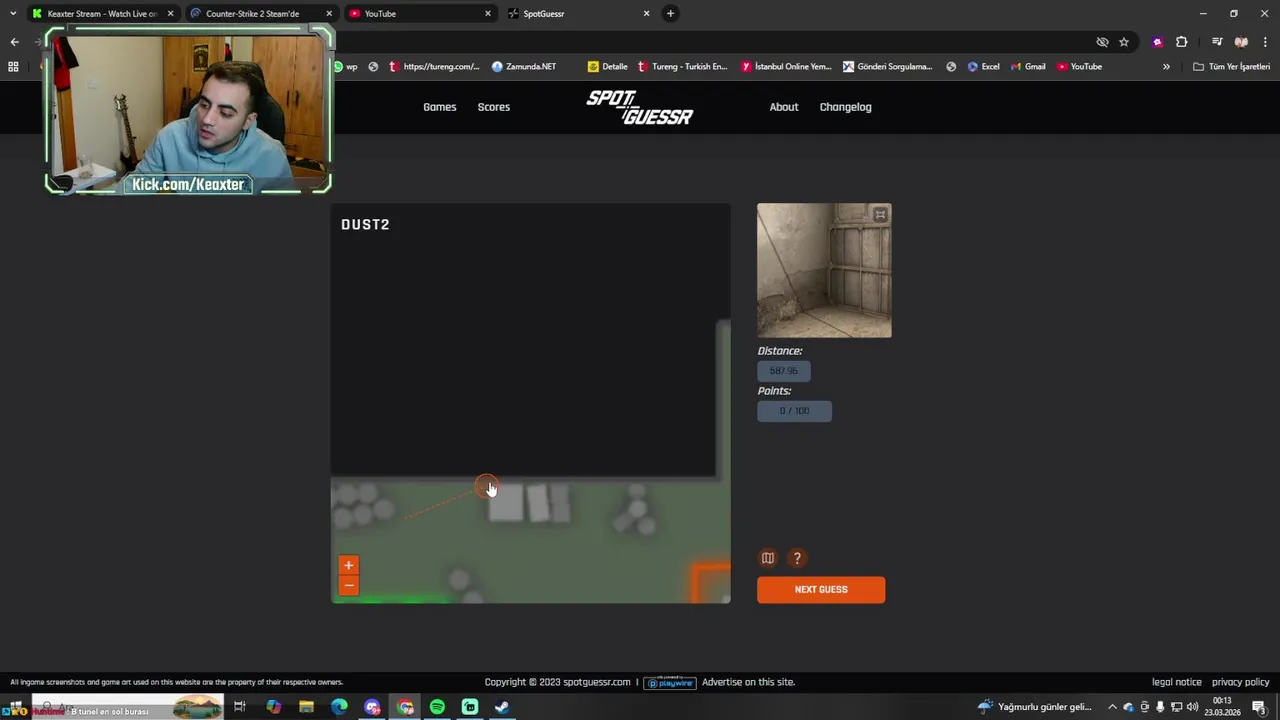The height and width of the screenshot is (720, 1280).
Task: Bookmark this page with the star icon
Action: click(x=1124, y=42)
